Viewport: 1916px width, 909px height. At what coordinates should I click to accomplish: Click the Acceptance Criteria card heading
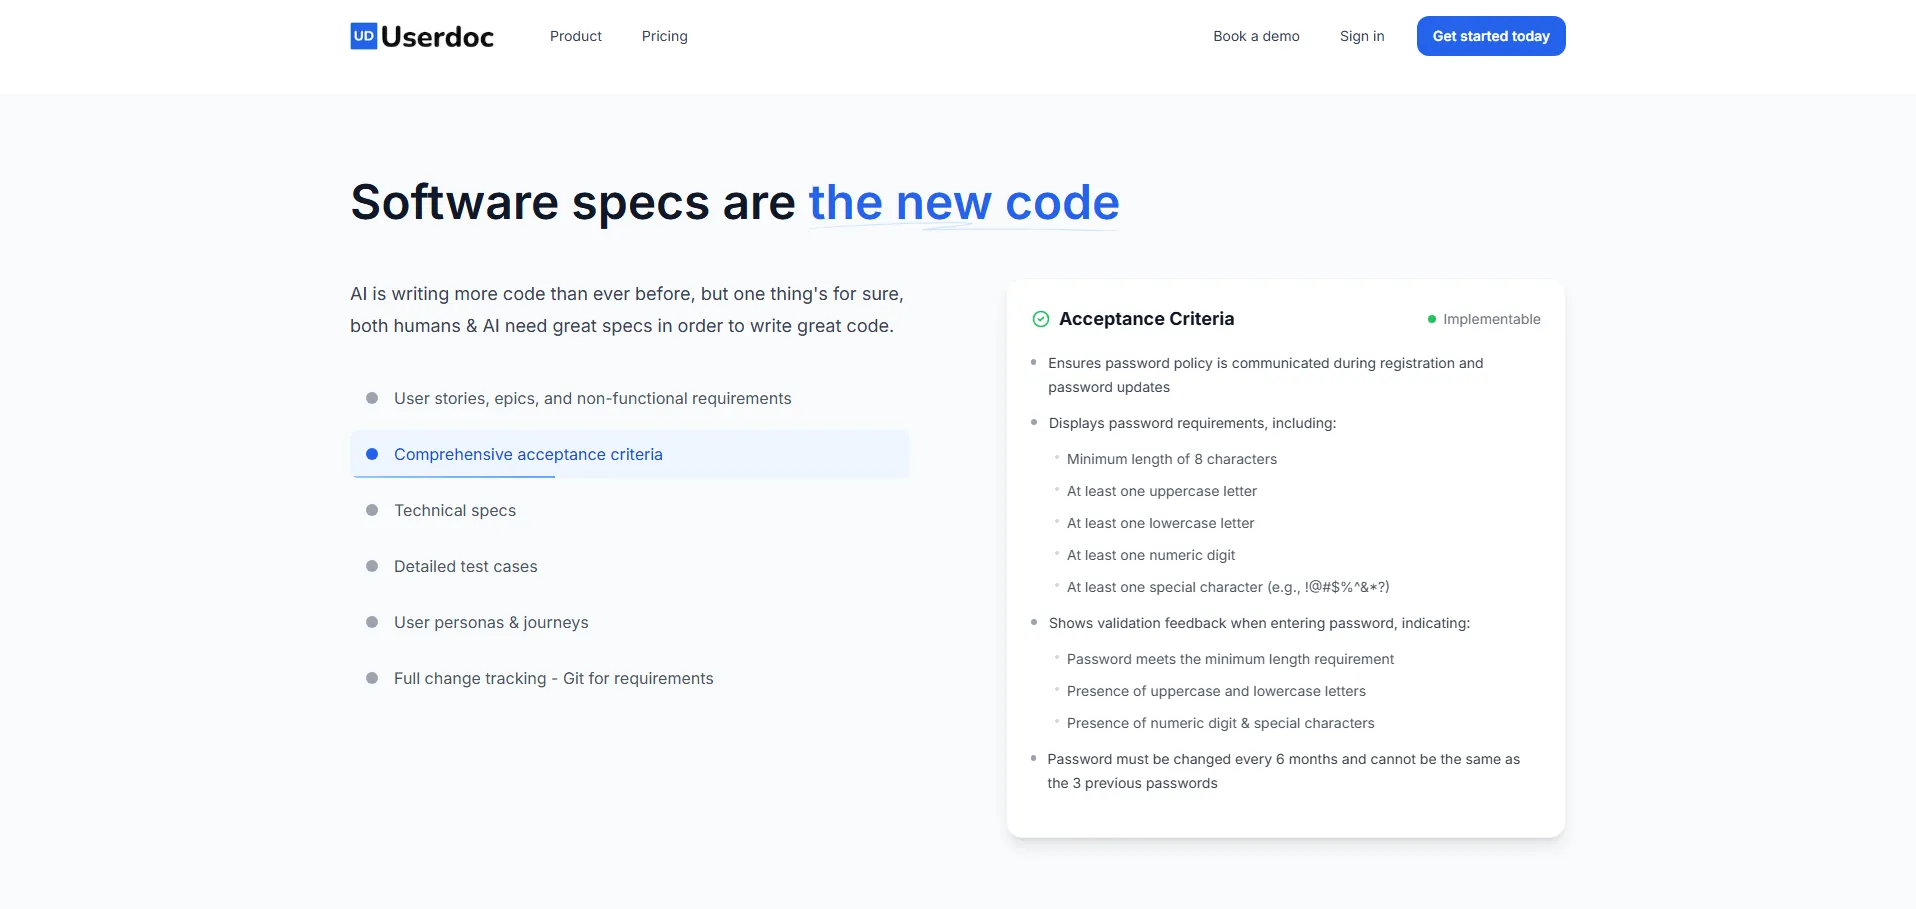coord(1146,319)
